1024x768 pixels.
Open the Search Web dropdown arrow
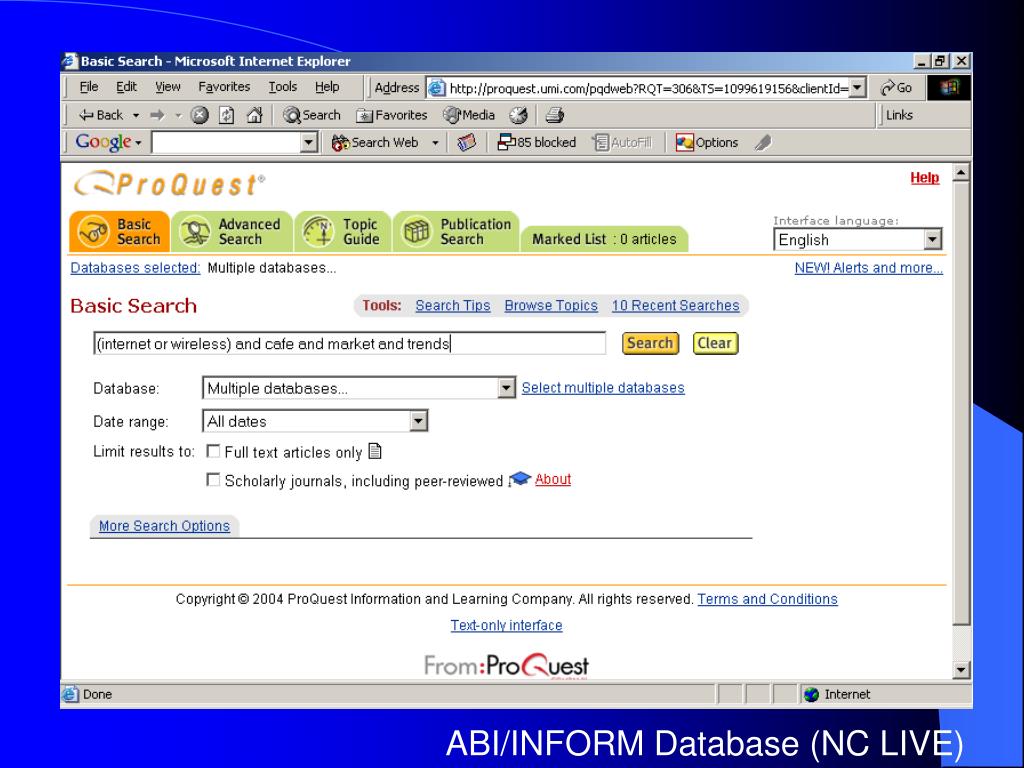435,142
